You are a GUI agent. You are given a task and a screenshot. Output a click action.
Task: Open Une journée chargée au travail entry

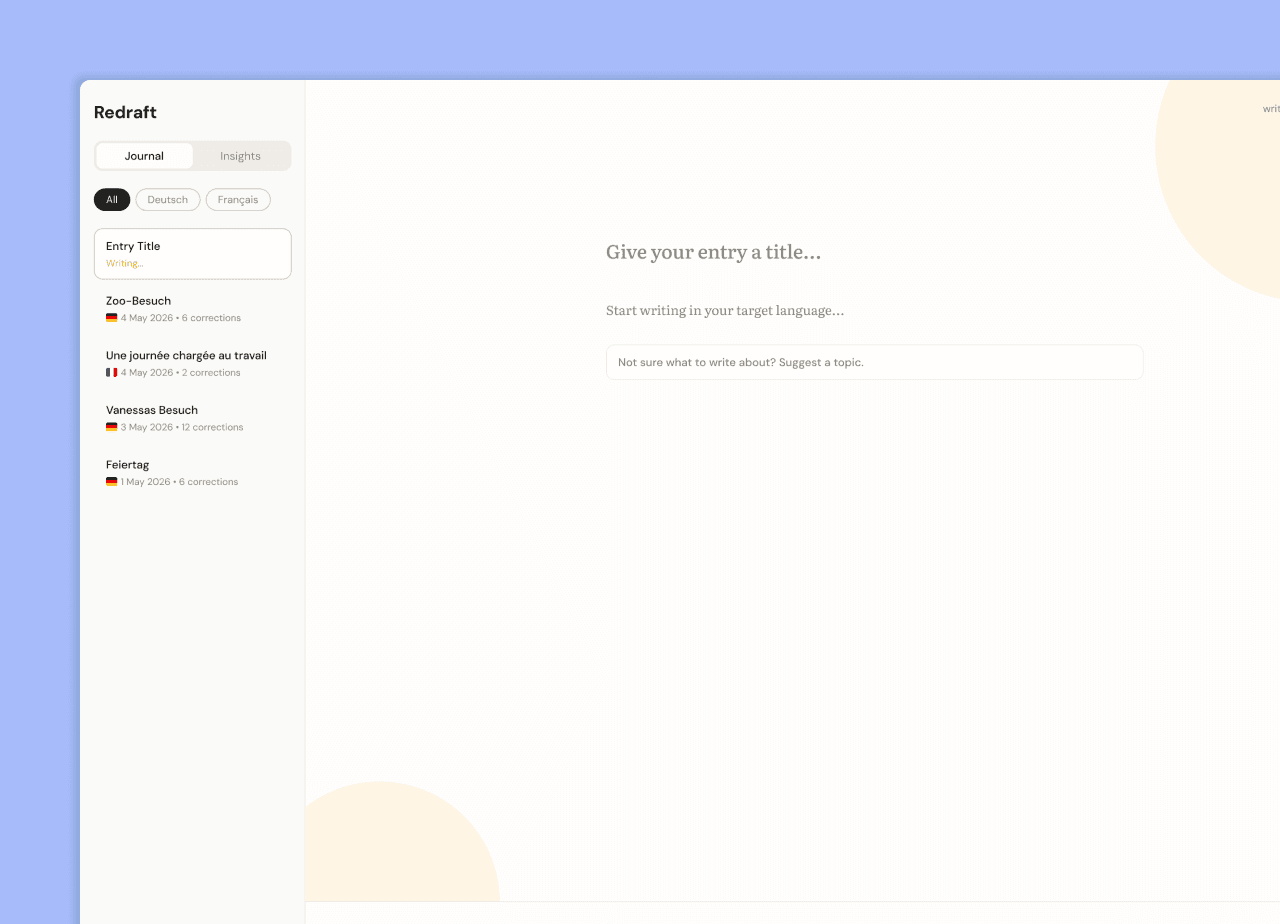point(193,363)
